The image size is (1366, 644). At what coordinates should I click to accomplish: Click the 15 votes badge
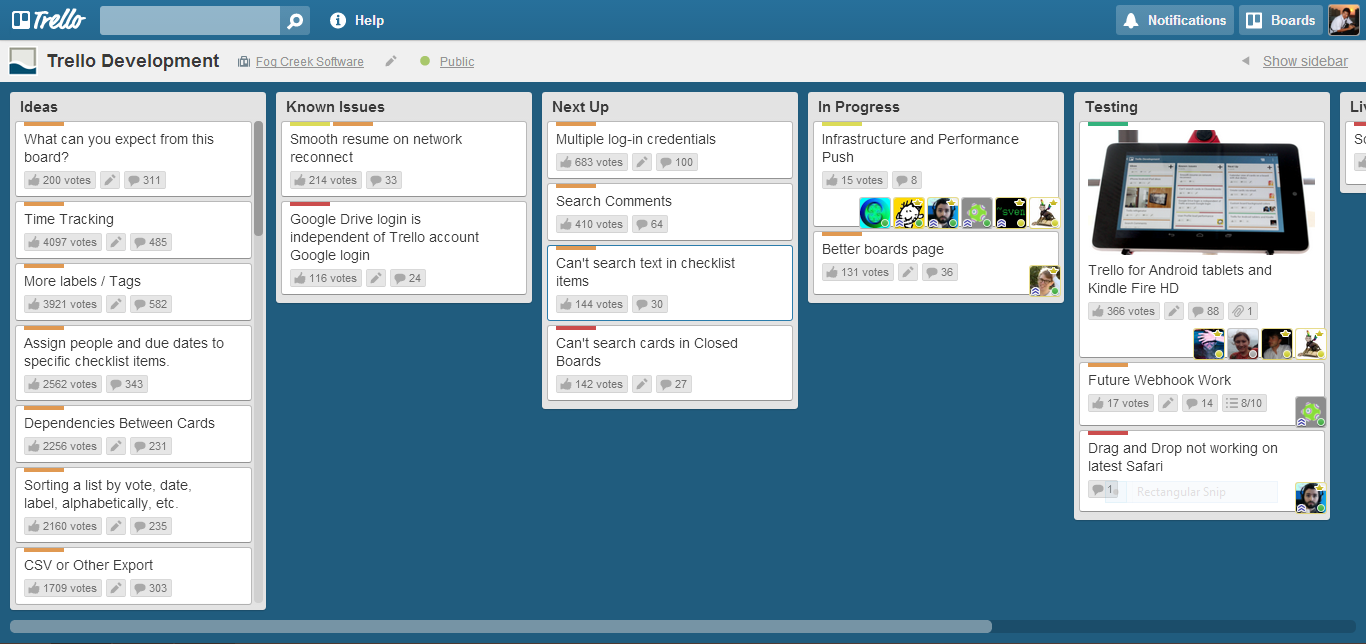855,180
